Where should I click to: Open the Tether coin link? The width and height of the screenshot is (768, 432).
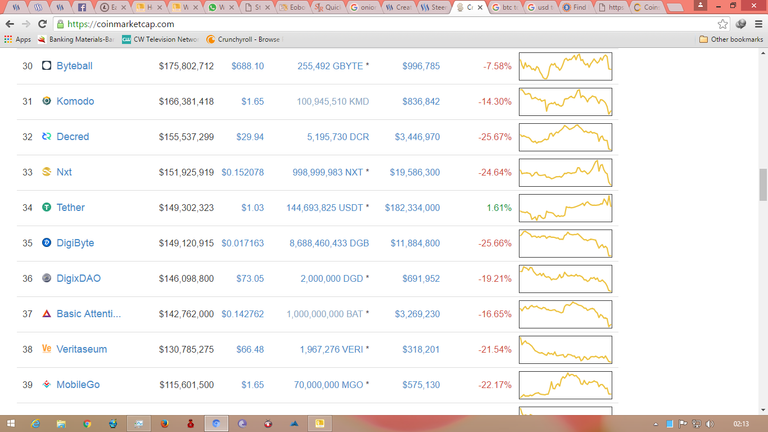pyautogui.click(x=71, y=207)
